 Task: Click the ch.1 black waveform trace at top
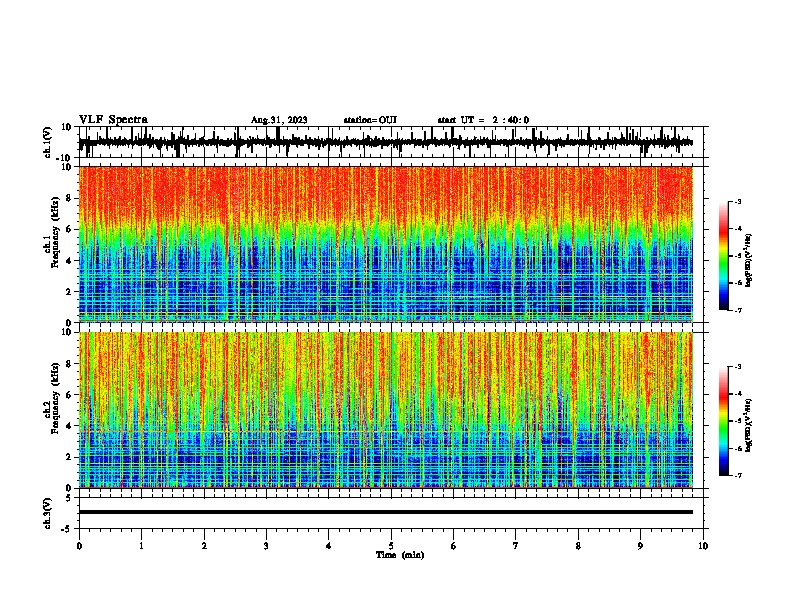click(385, 142)
